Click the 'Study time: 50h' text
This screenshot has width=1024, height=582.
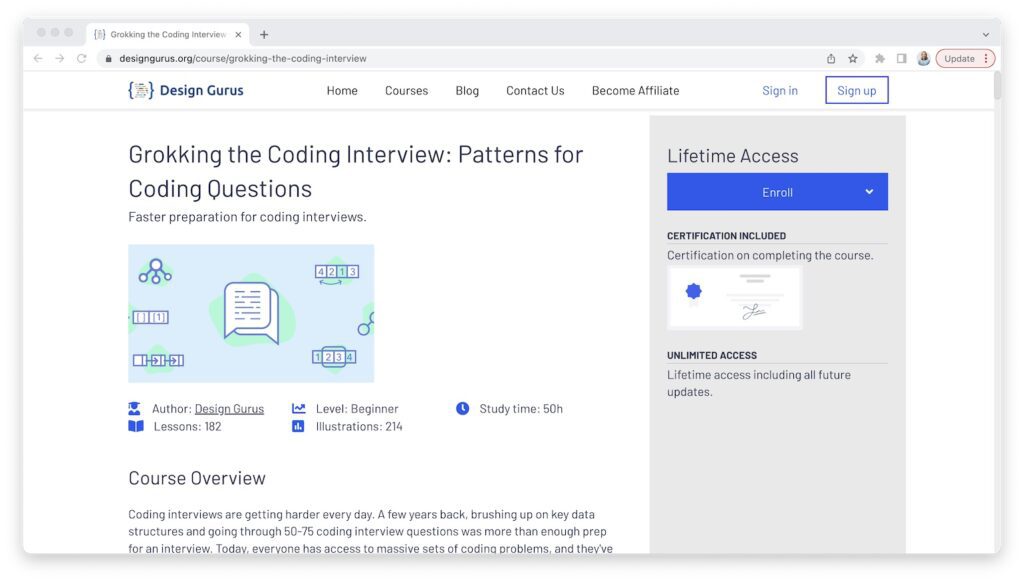[521, 408]
